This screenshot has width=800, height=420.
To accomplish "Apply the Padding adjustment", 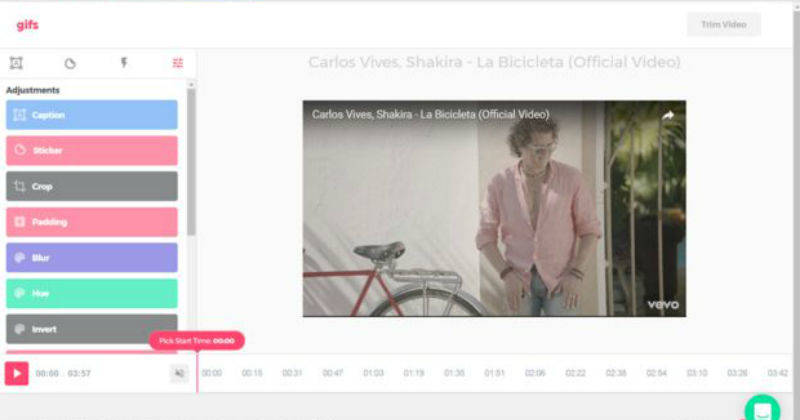I will pos(92,222).
